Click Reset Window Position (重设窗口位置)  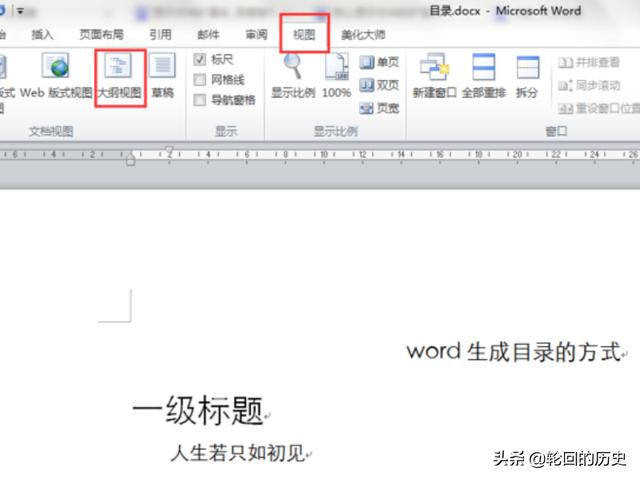(599, 108)
